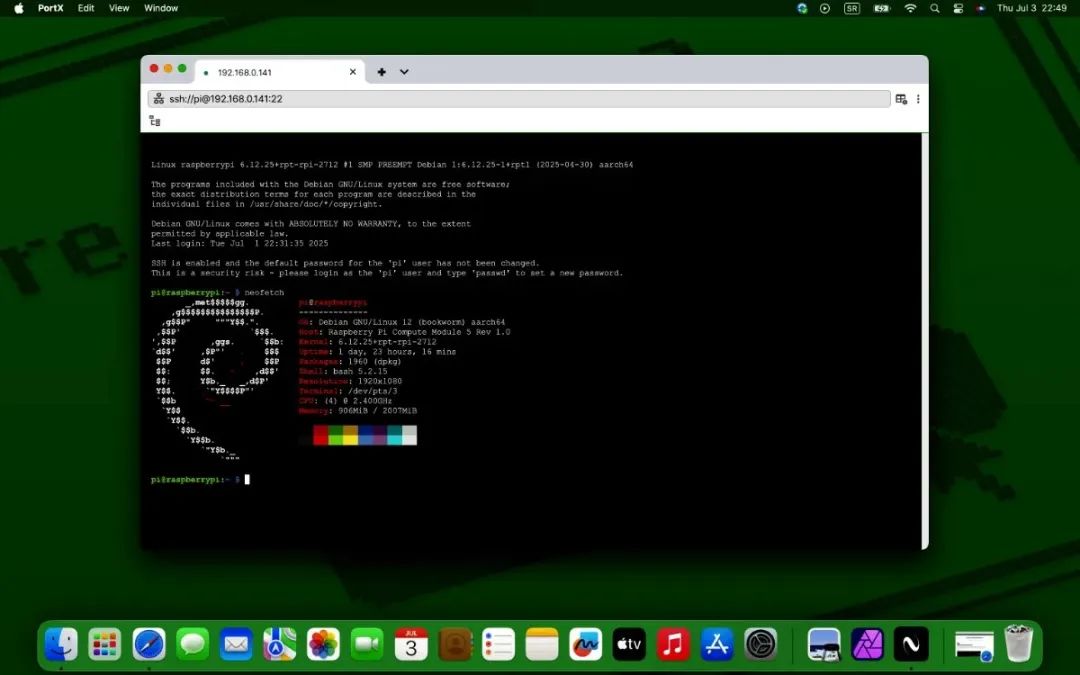1080x675 pixels.
Task: Select the 192.168.0.141 session tab
Action: point(280,72)
